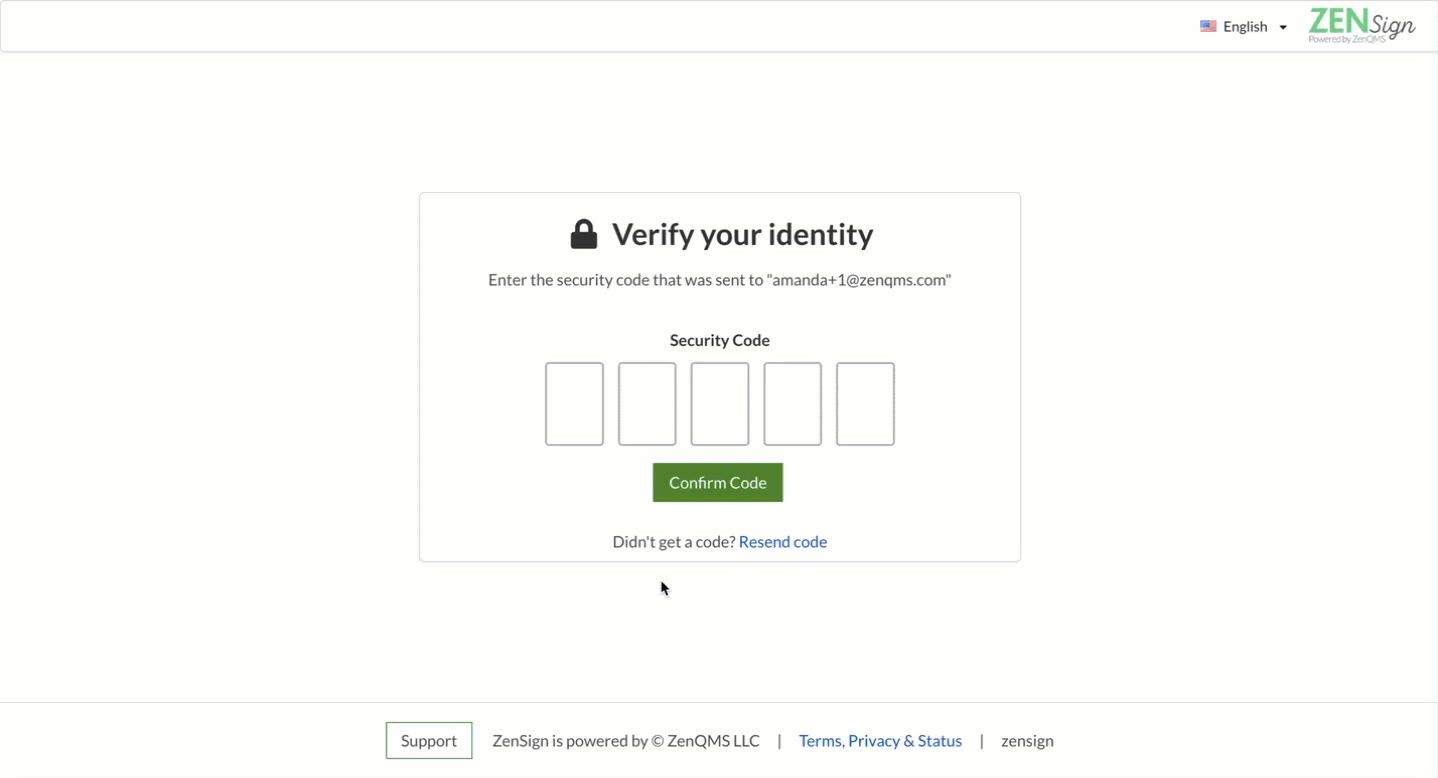
Task: Open Terms, Privacy & Status link
Action: (x=880, y=741)
